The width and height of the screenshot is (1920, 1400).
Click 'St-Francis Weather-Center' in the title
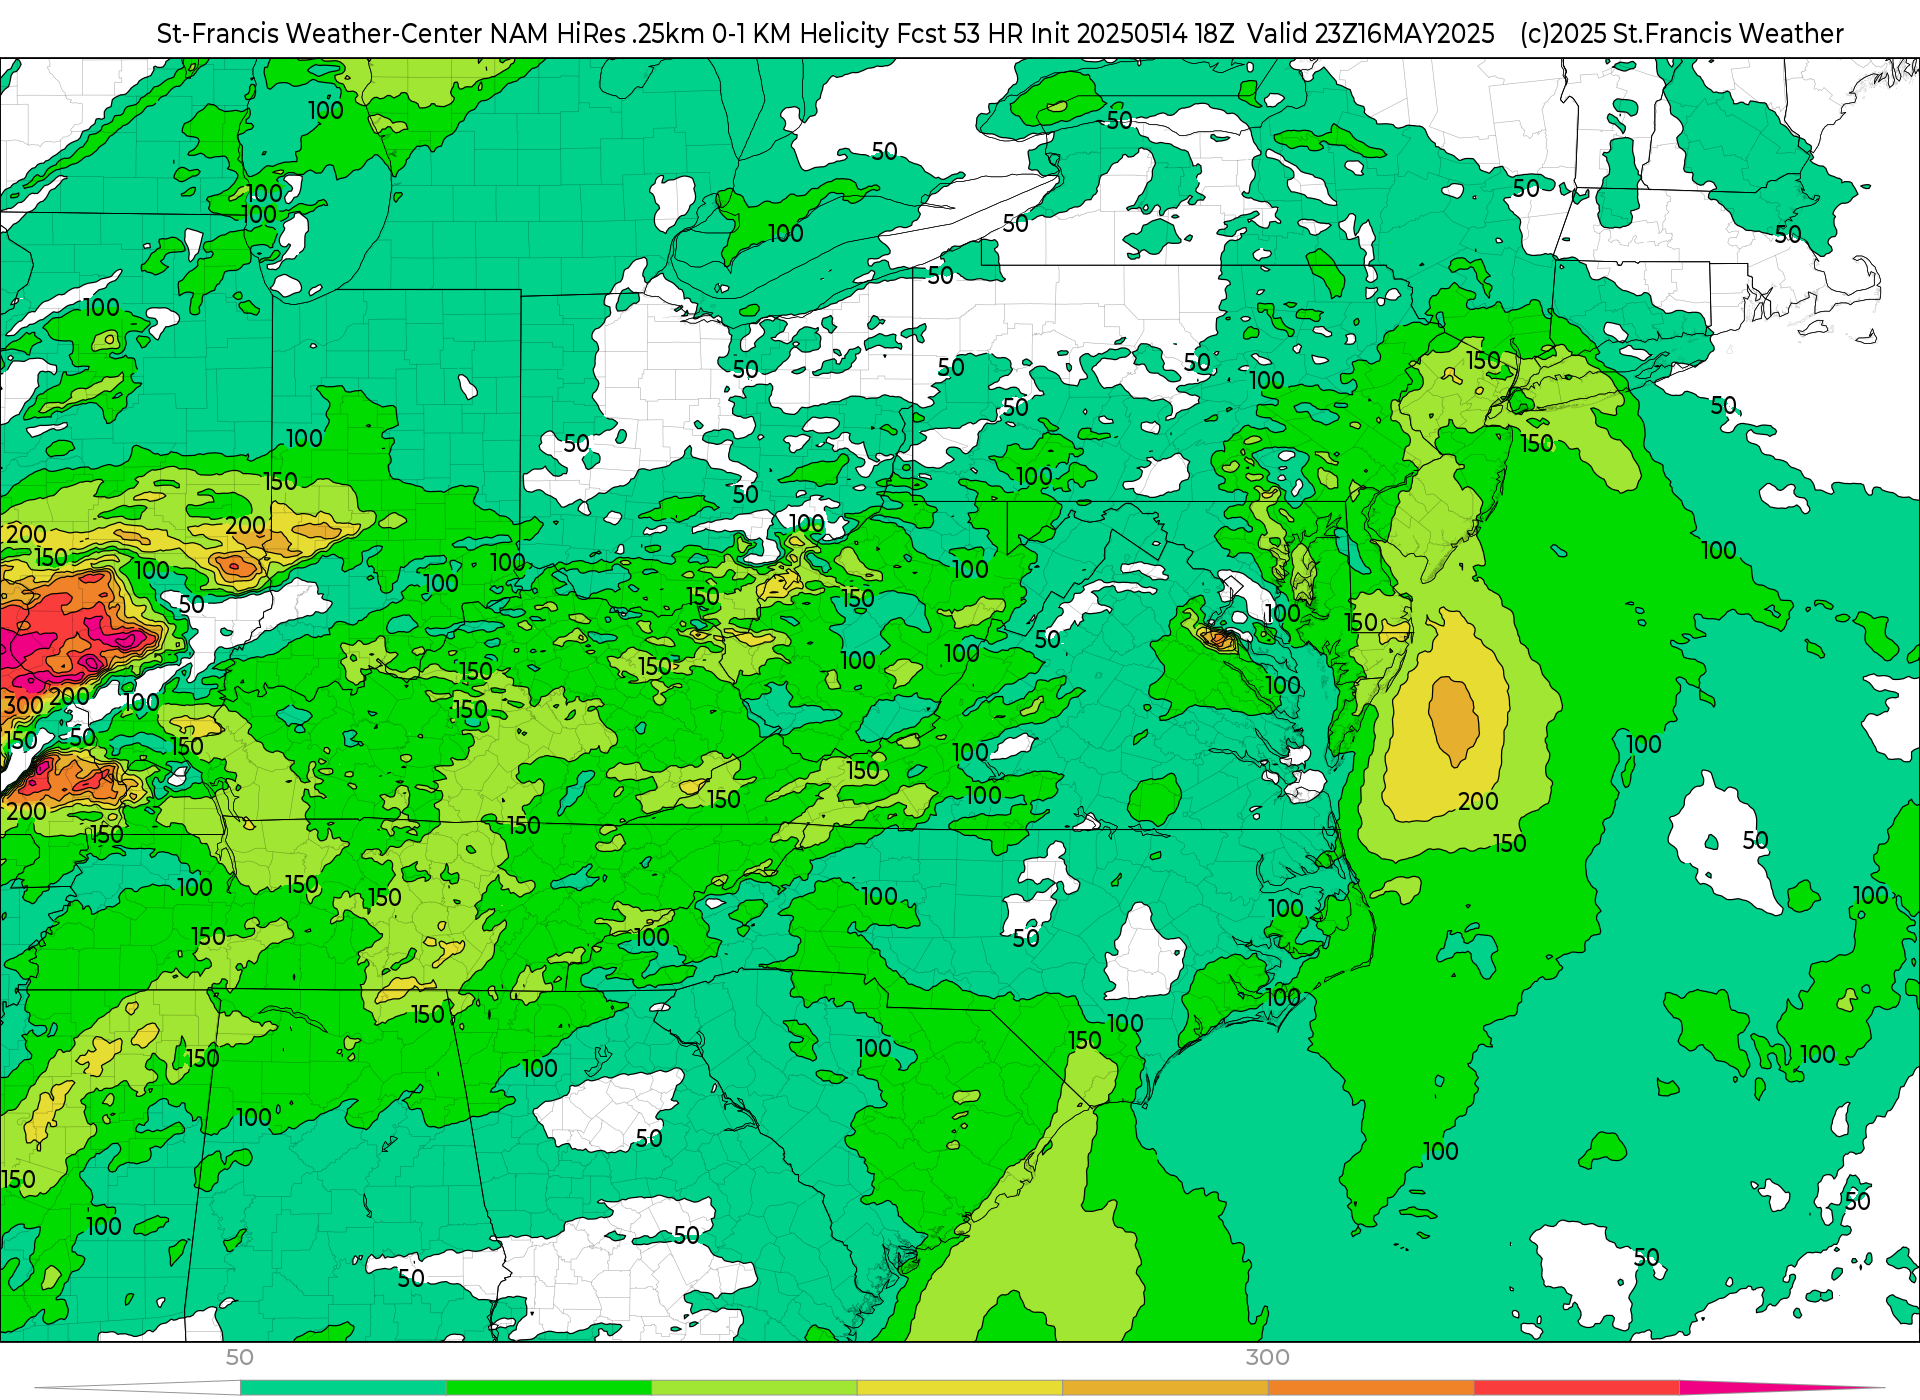coord(319,33)
